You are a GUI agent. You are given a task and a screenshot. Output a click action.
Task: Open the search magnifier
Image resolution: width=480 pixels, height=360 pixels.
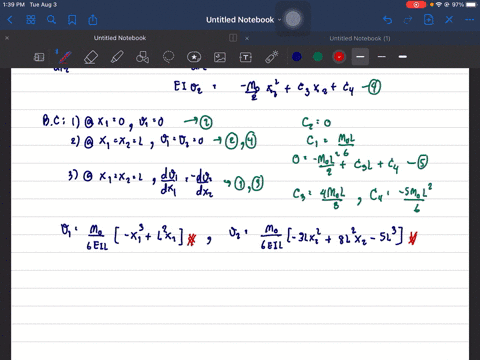[x=51, y=20]
